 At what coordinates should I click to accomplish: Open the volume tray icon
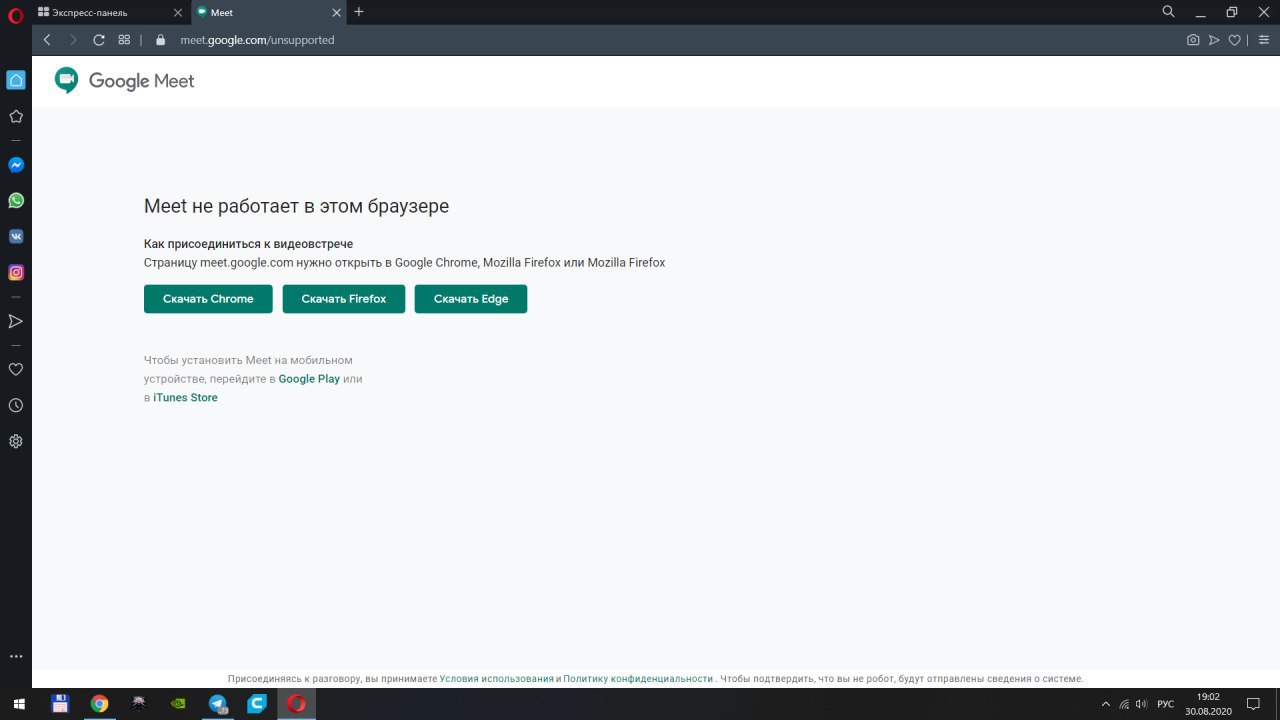pyautogui.click(x=1143, y=704)
